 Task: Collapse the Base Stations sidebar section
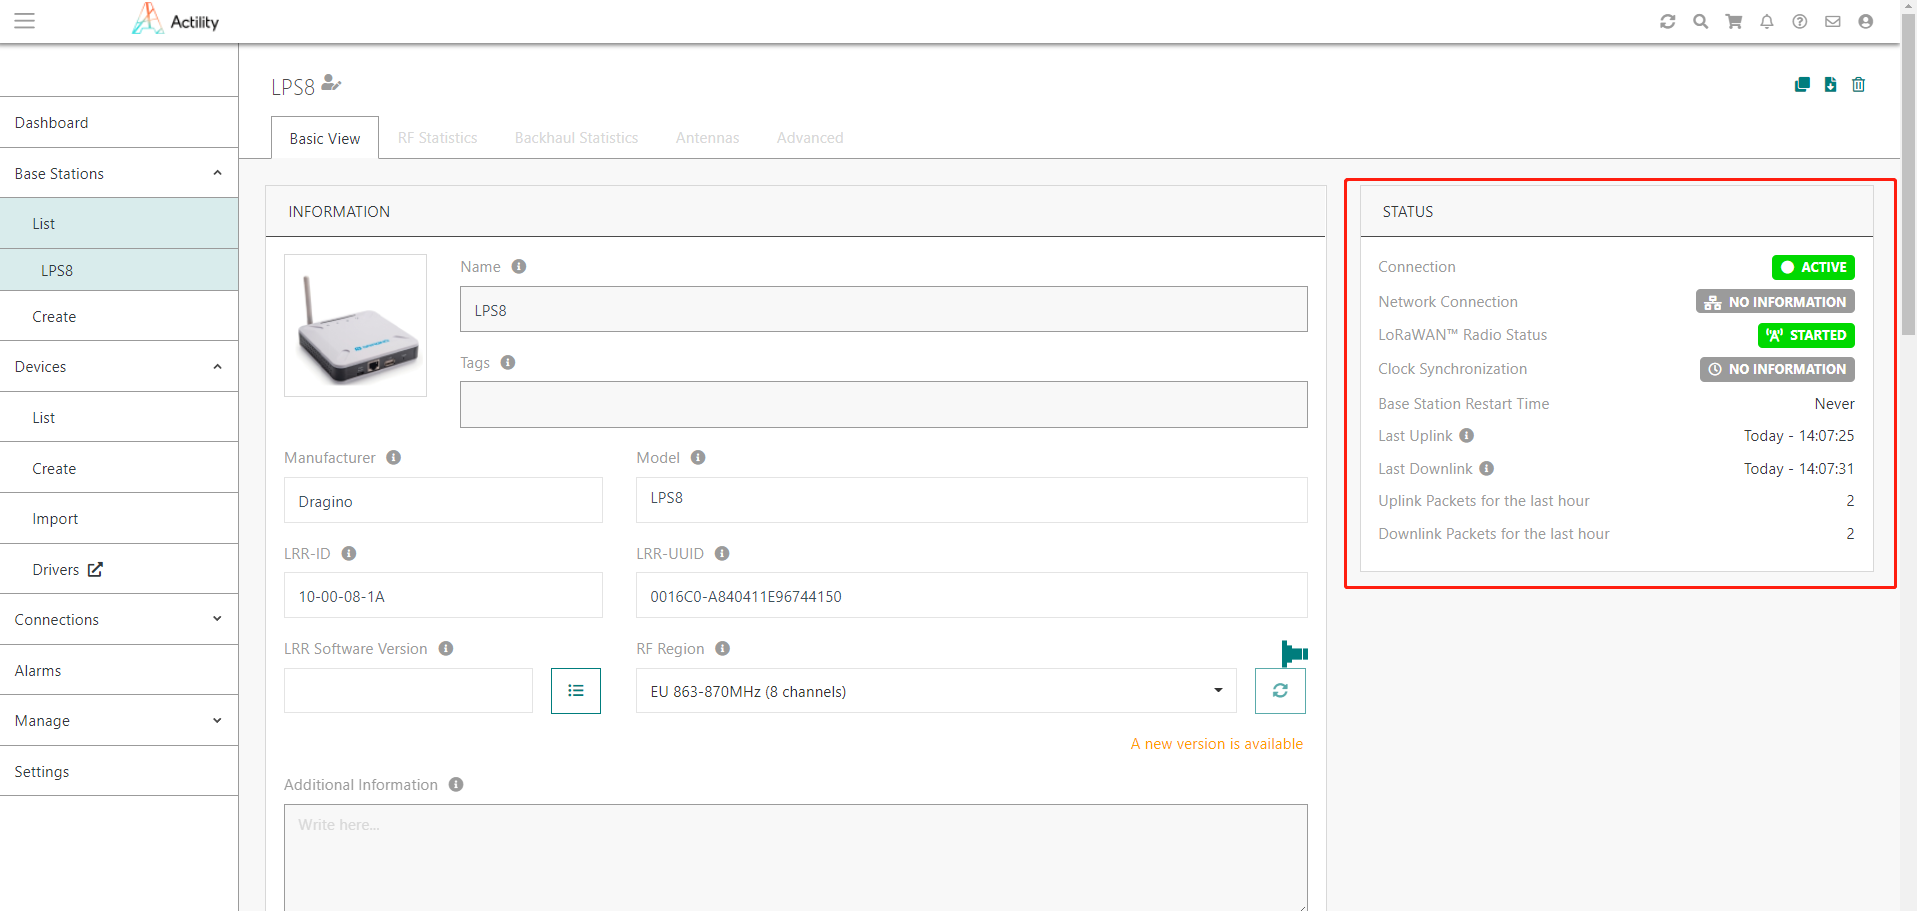(x=217, y=173)
